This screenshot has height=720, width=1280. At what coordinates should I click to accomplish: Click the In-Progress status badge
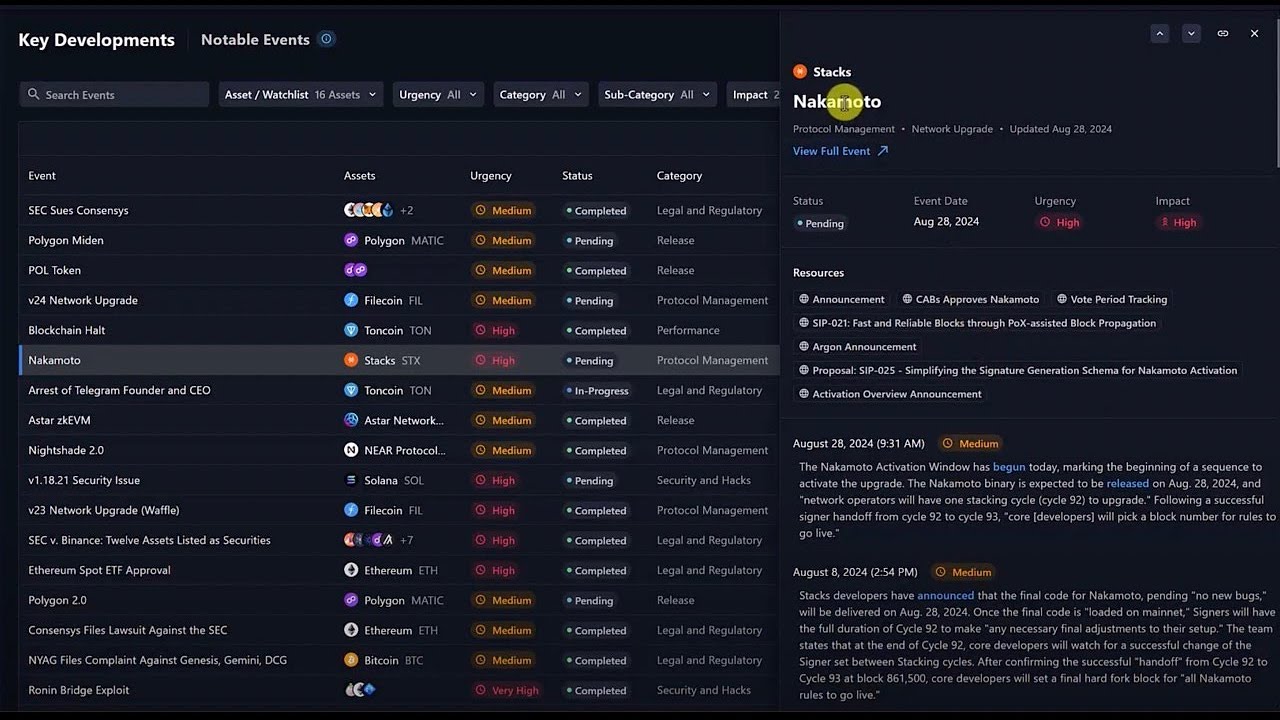click(x=596, y=390)
